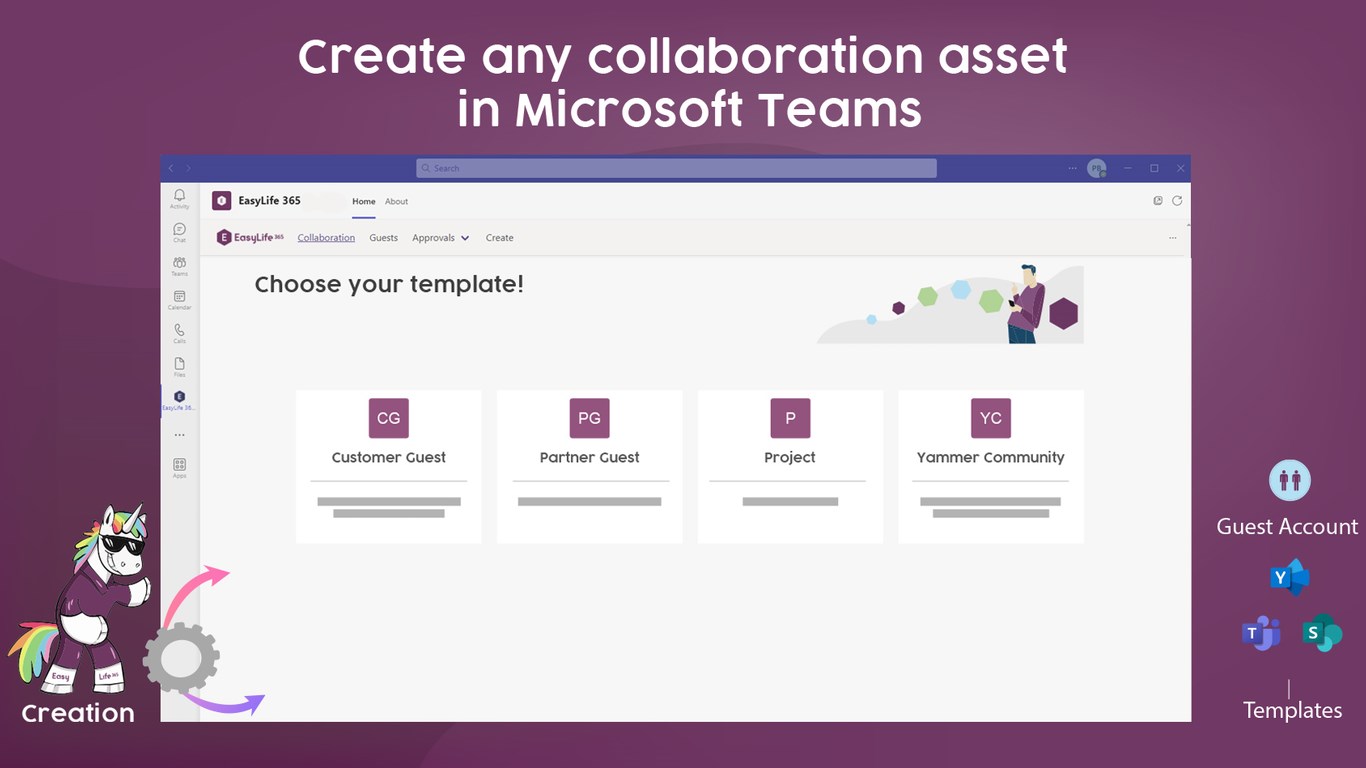1366x768 pixels.
Task: Switch to the Home tab
Action: (x=364, y=201)
